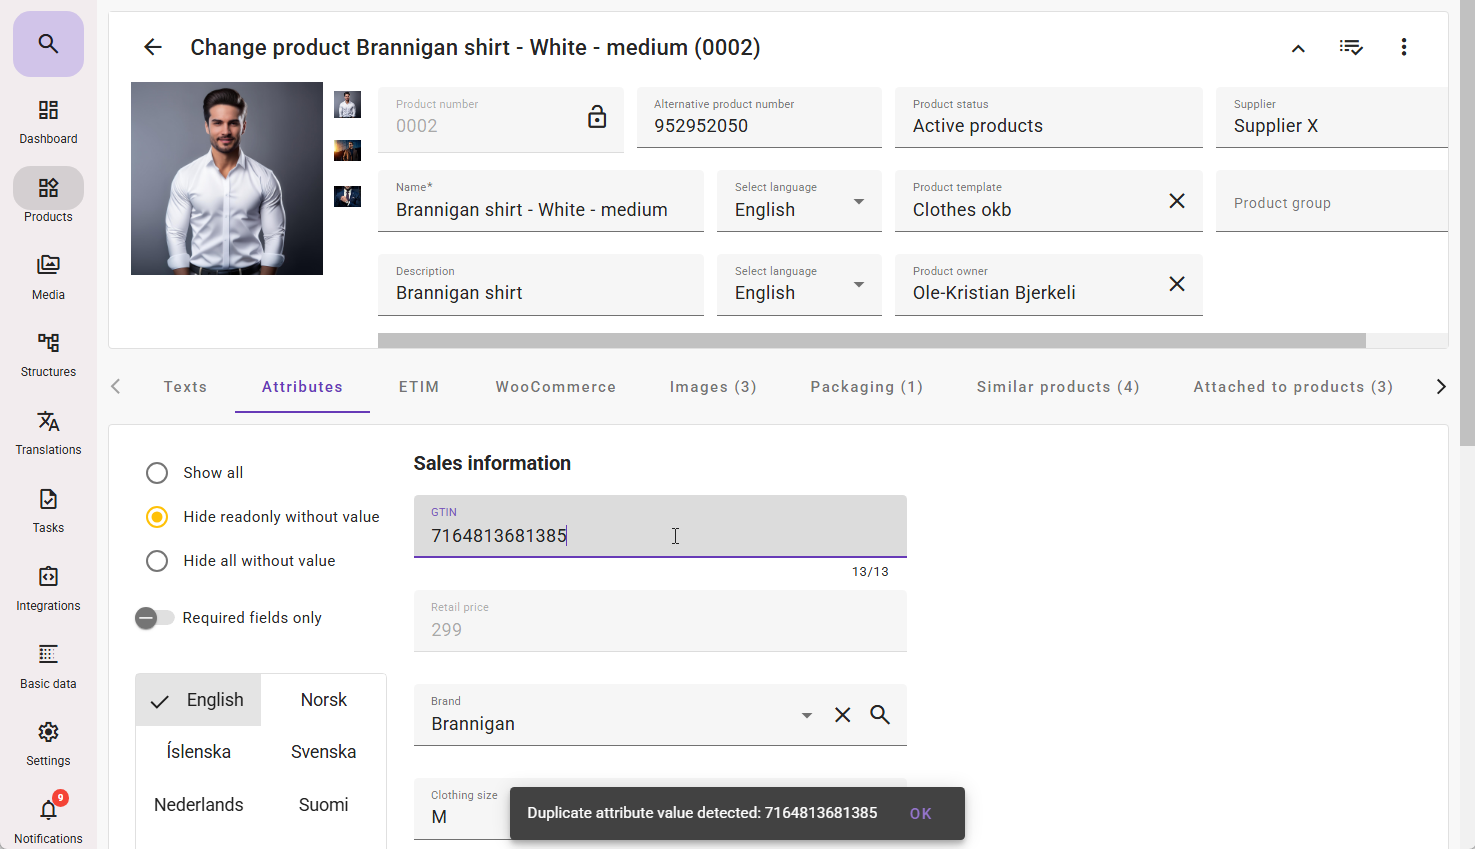Select Hide all without value option
The image size is (1475, 849).
point(157,561)
